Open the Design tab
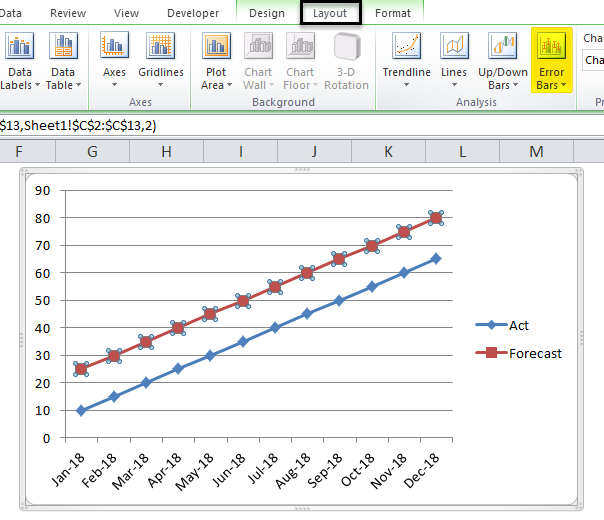This screenshot has height=520, width=604. [267, 13]
